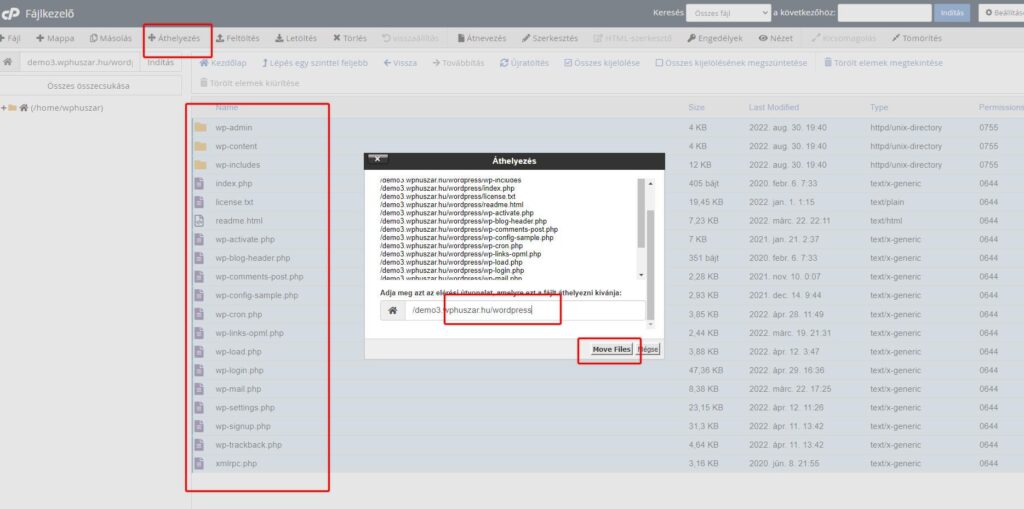Screen dimensions: 1024x509
Task: Click the Másolás copy icon
Action: click(x=94, y=39)
